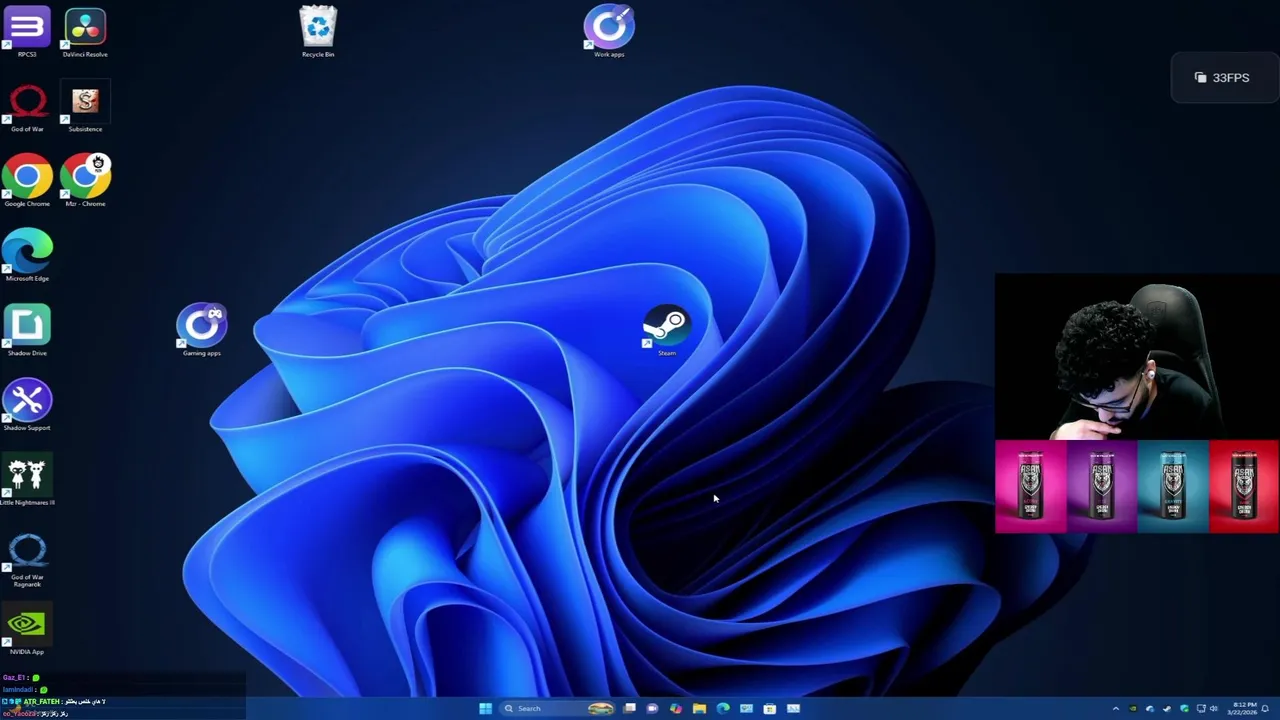The image size is (1280, 720).
Task: Open the Shadow Drive shortcut
Action: (27, 330)
